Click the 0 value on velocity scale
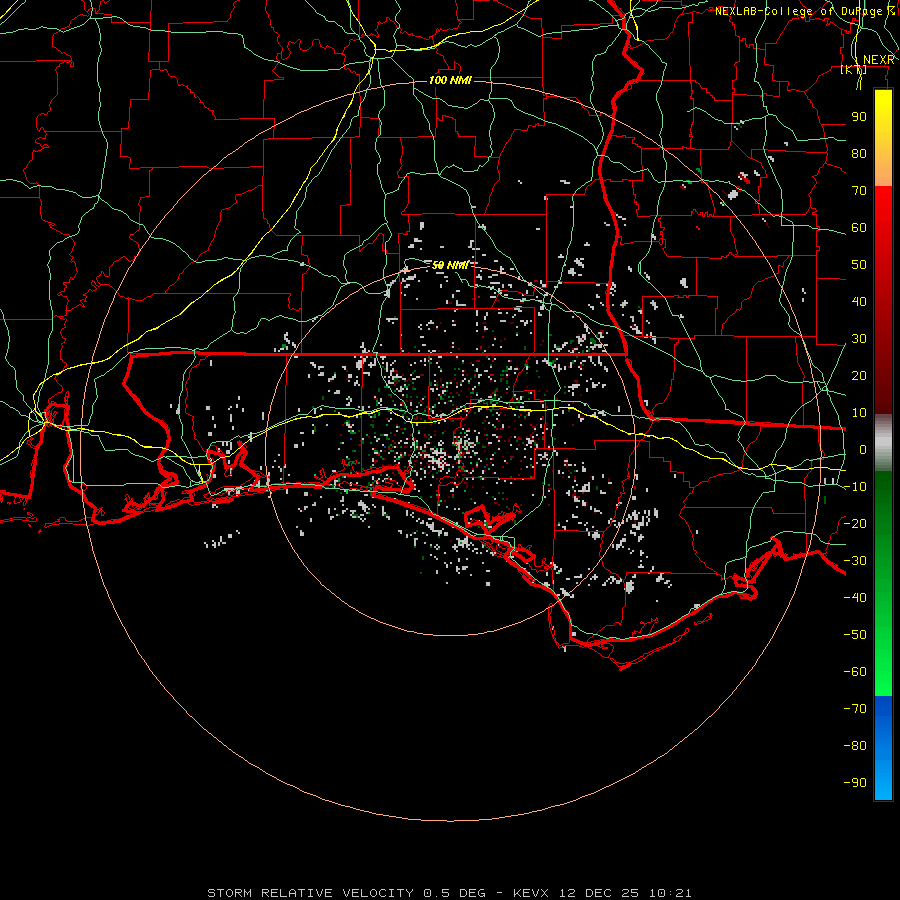 [863, 450]
